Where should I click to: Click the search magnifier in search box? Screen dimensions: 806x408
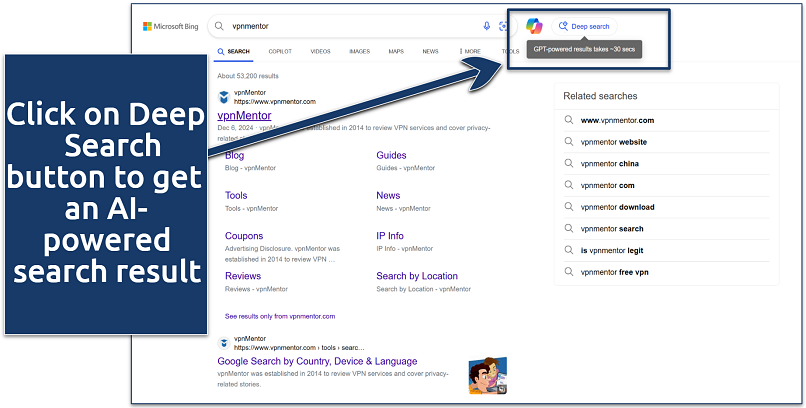[219, 26]
